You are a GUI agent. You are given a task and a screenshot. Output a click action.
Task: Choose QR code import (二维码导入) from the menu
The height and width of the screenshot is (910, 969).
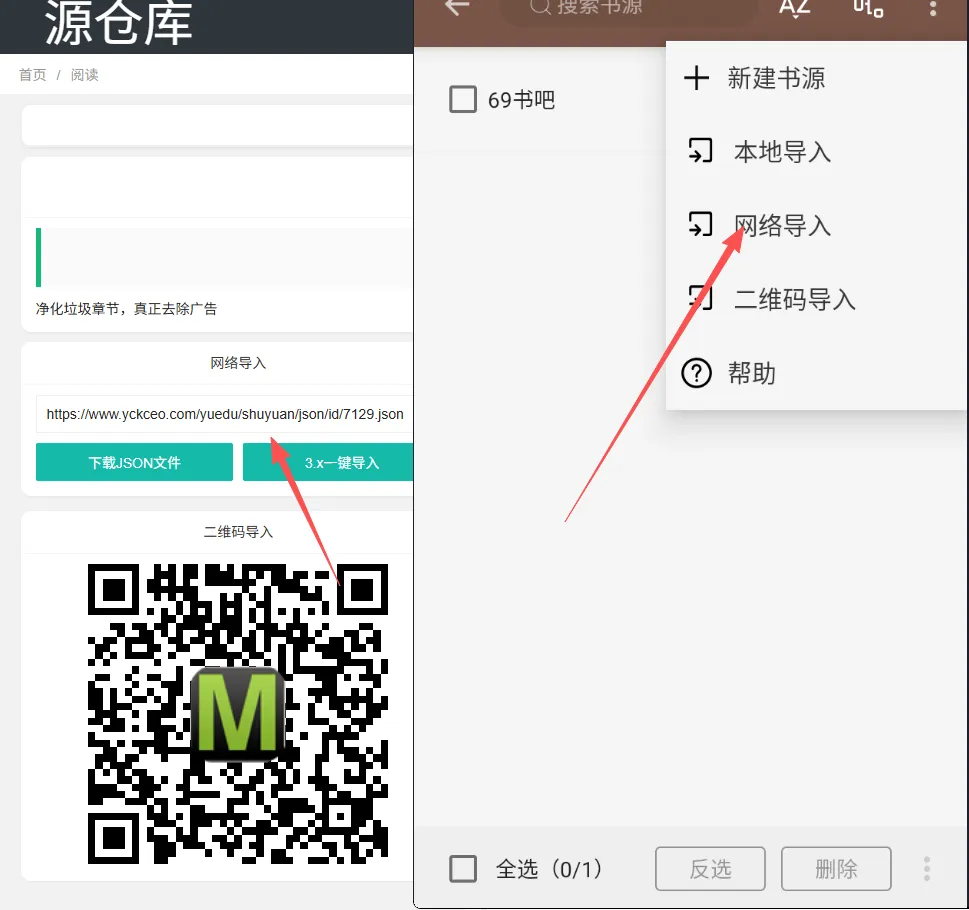click(x=816, y=300)
